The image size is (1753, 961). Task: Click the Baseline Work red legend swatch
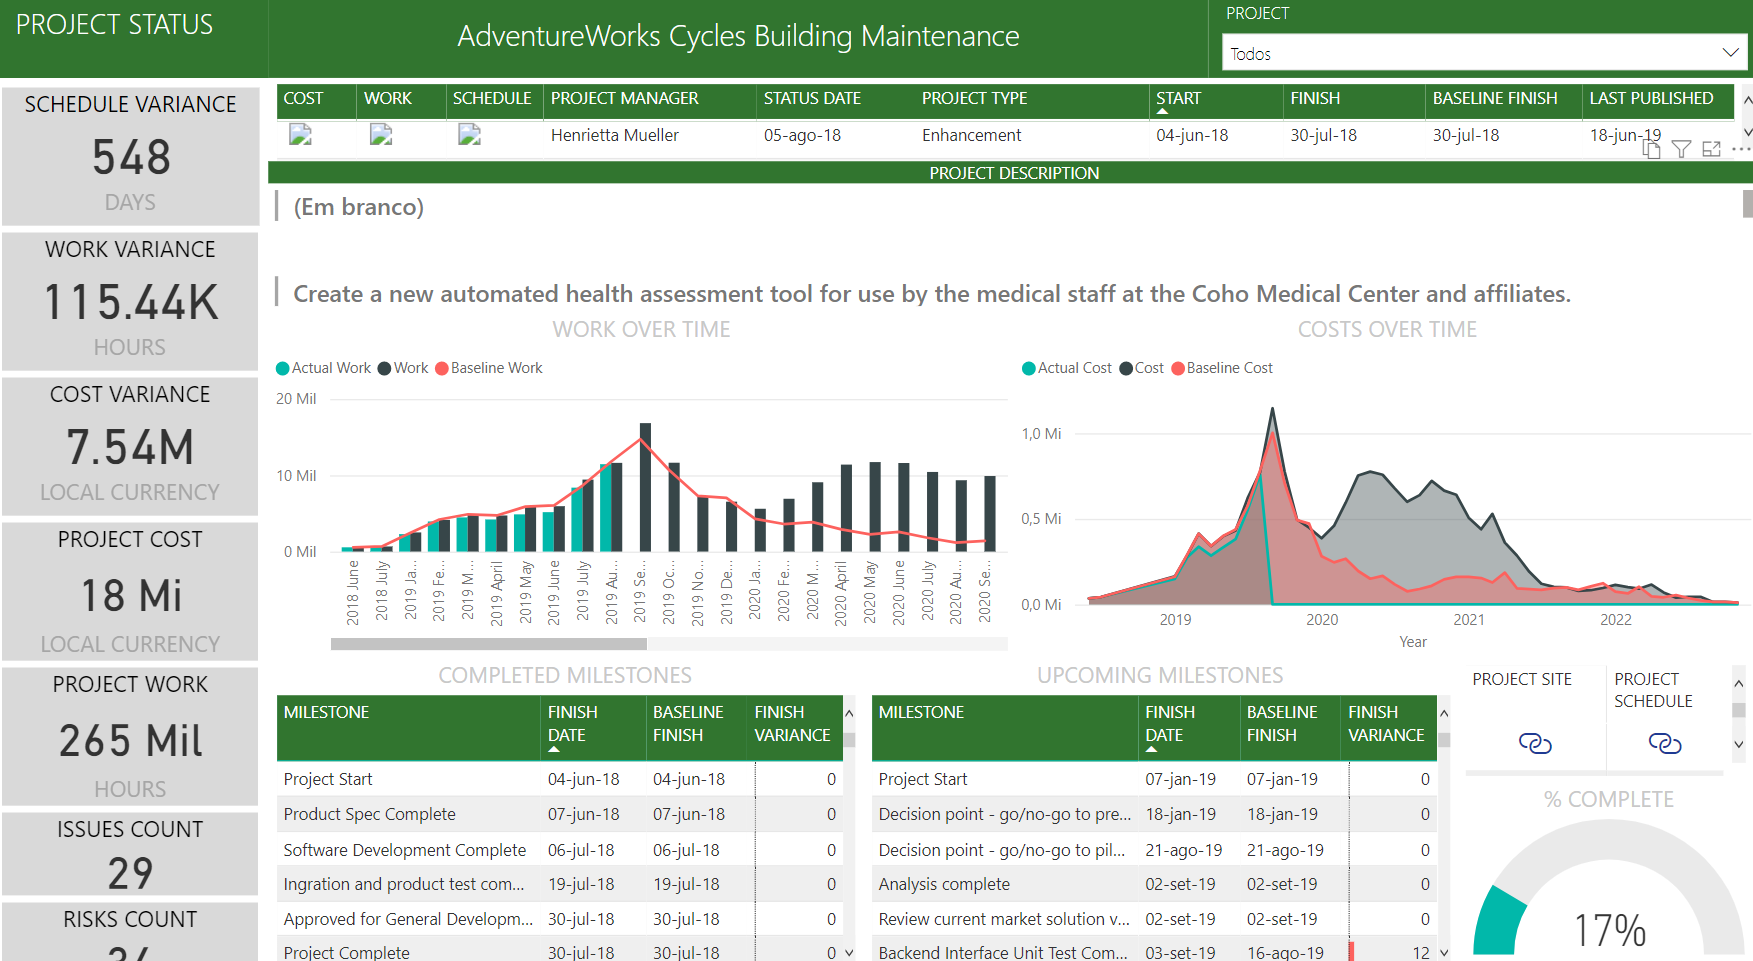(442, 368)
